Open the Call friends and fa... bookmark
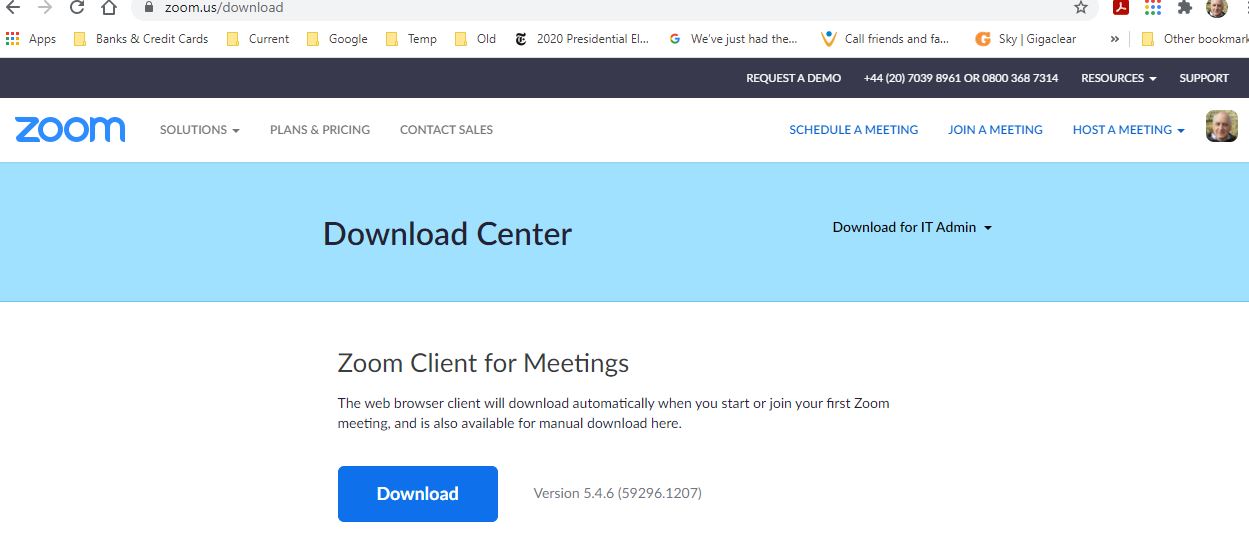Image resolution: width=1249 pixels, height=543 pixels. pyautogui.click(x=885, y=39)
